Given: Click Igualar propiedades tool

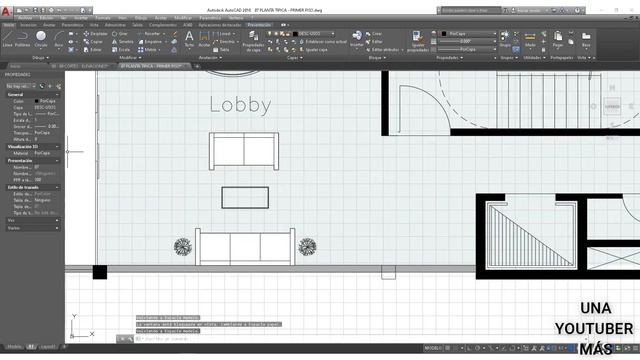Looking at the screenshot, I should [417, 41].
